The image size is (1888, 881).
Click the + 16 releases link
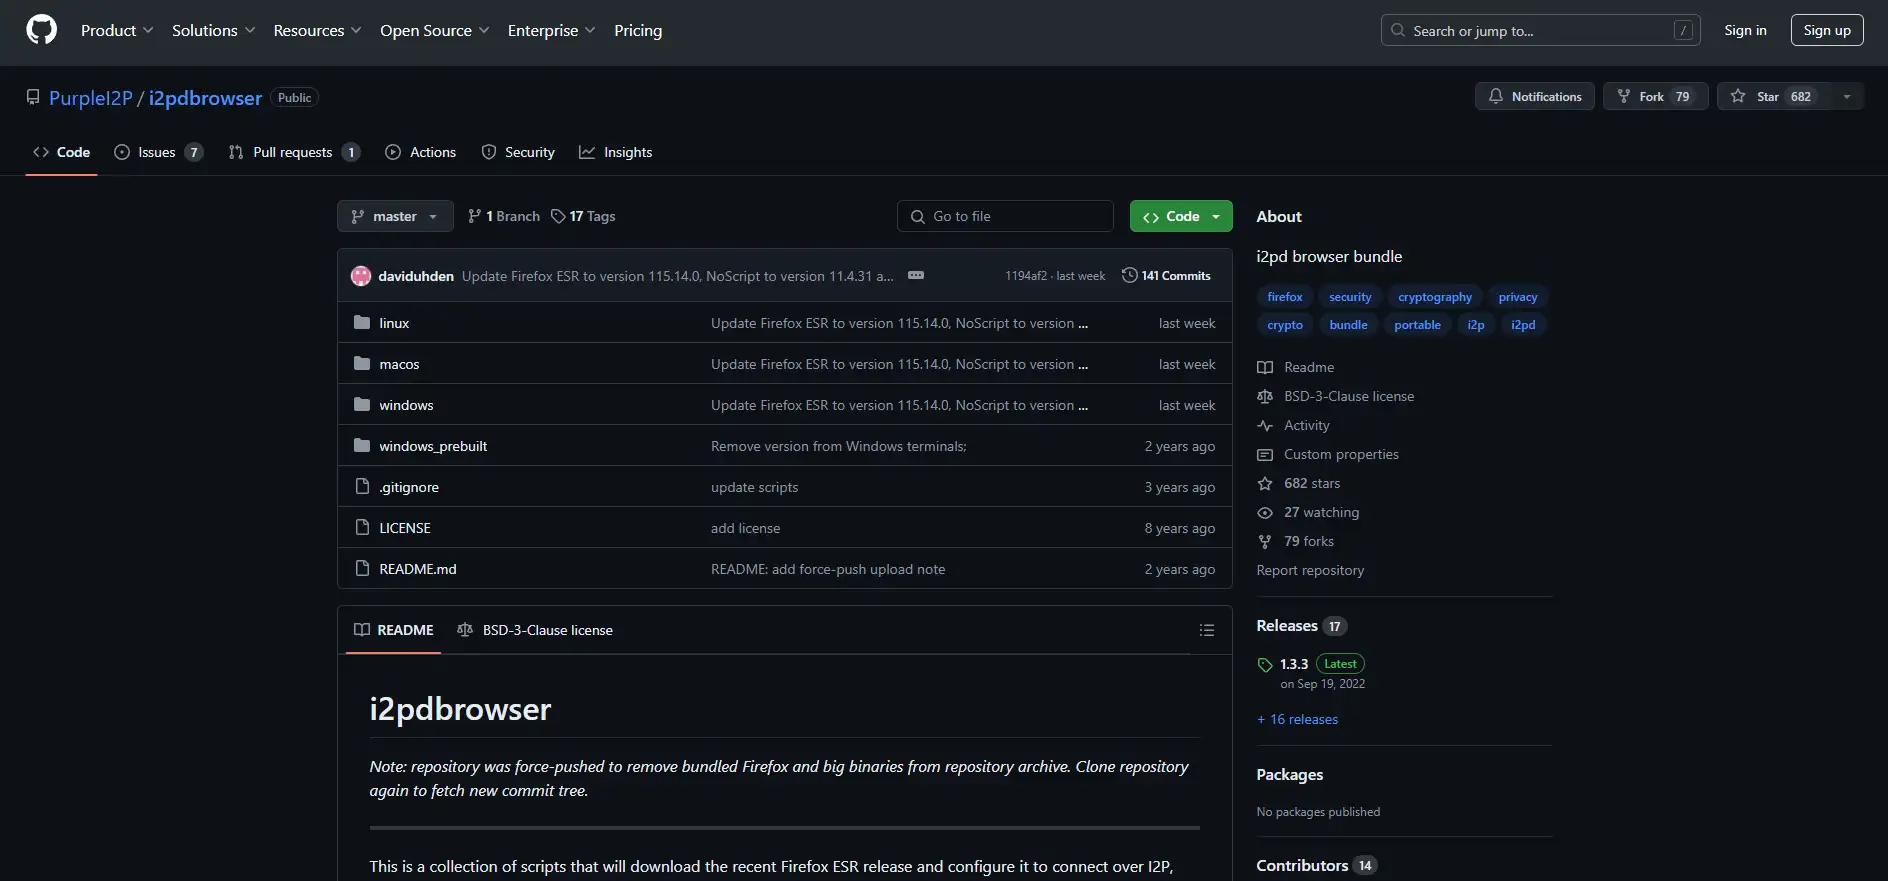pos(1297,719)
